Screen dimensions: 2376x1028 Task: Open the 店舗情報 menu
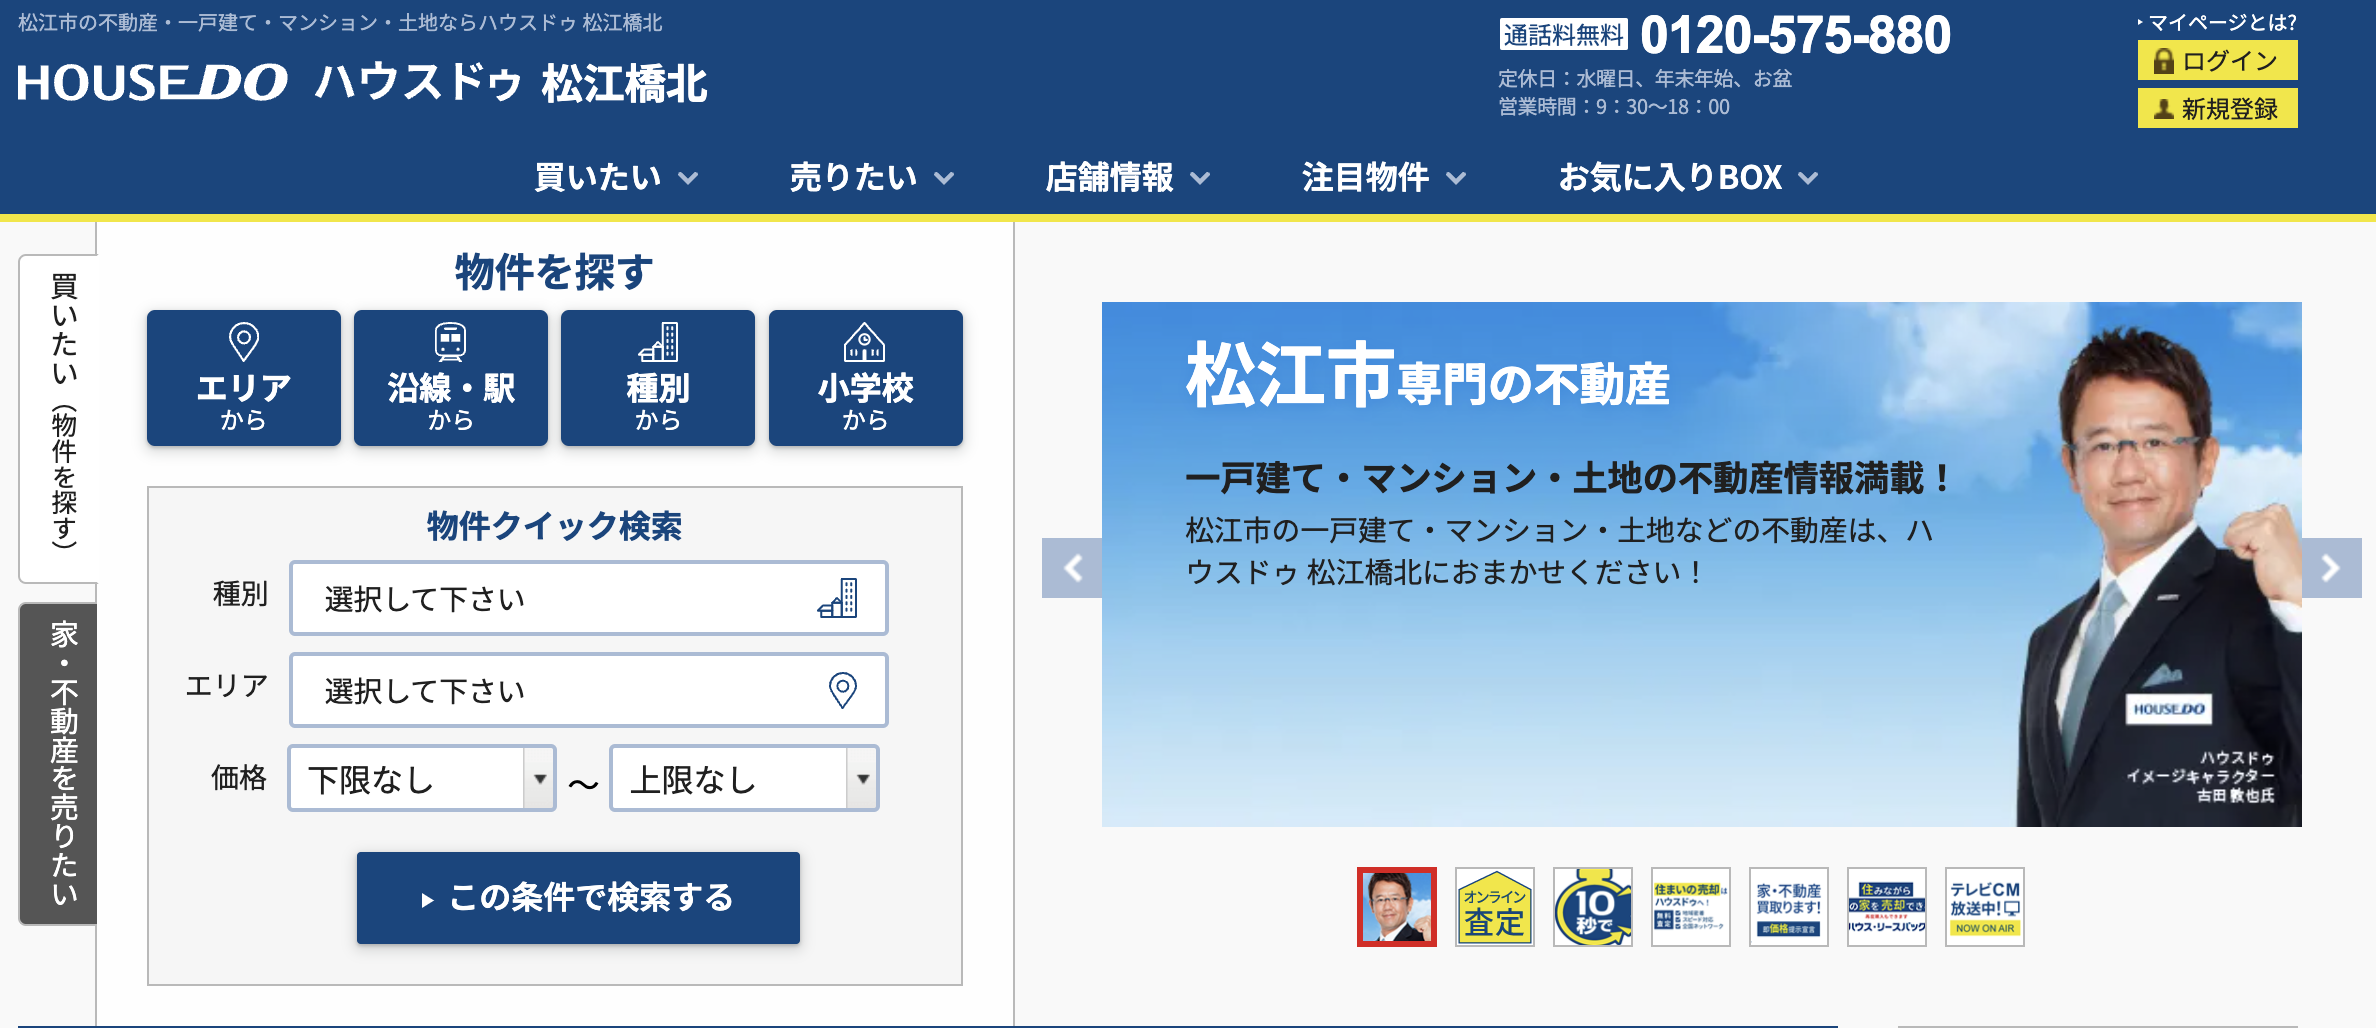click(x=1127, y=178)
